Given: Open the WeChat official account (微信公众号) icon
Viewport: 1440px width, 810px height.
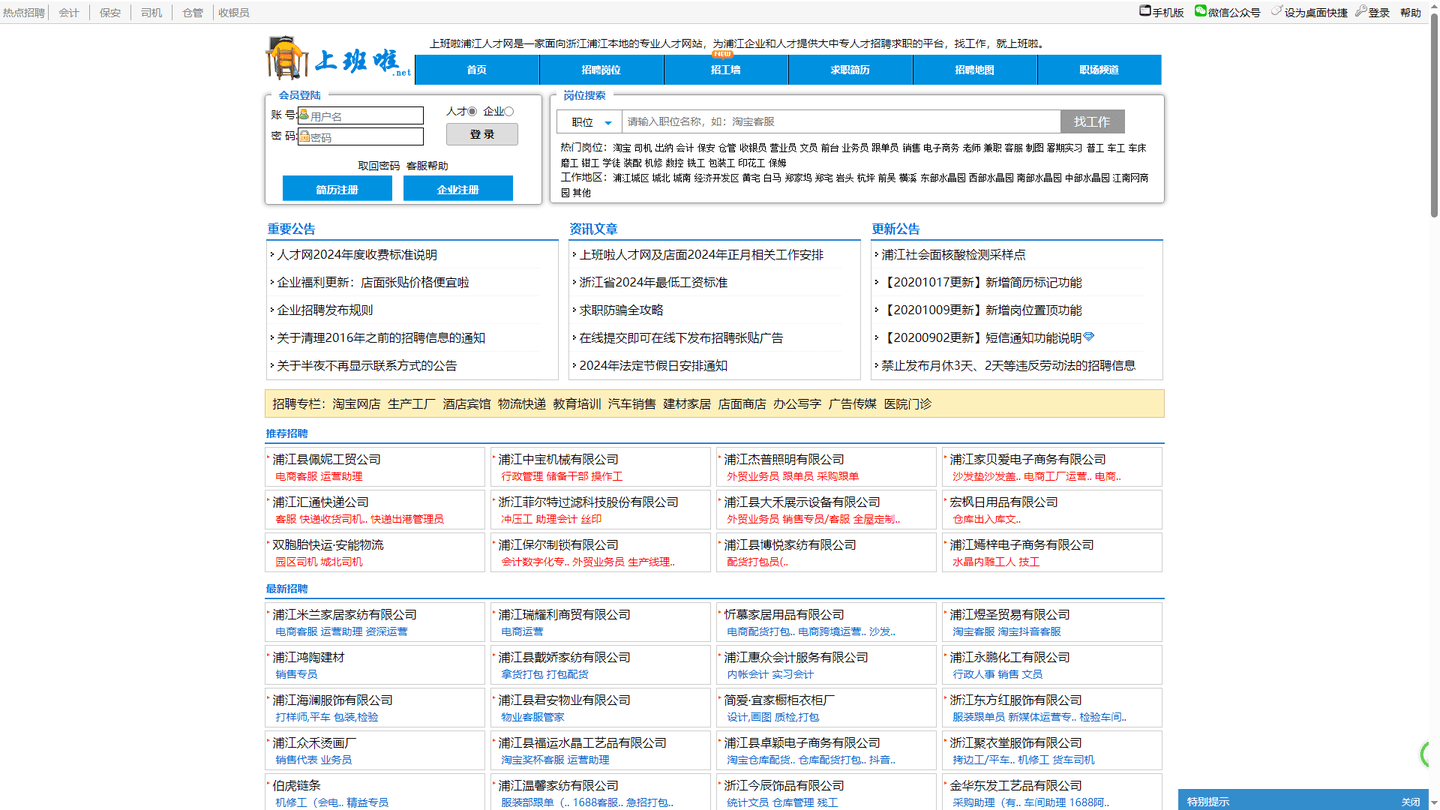Looking at the screenshot, I should (x=1201, y=11).
